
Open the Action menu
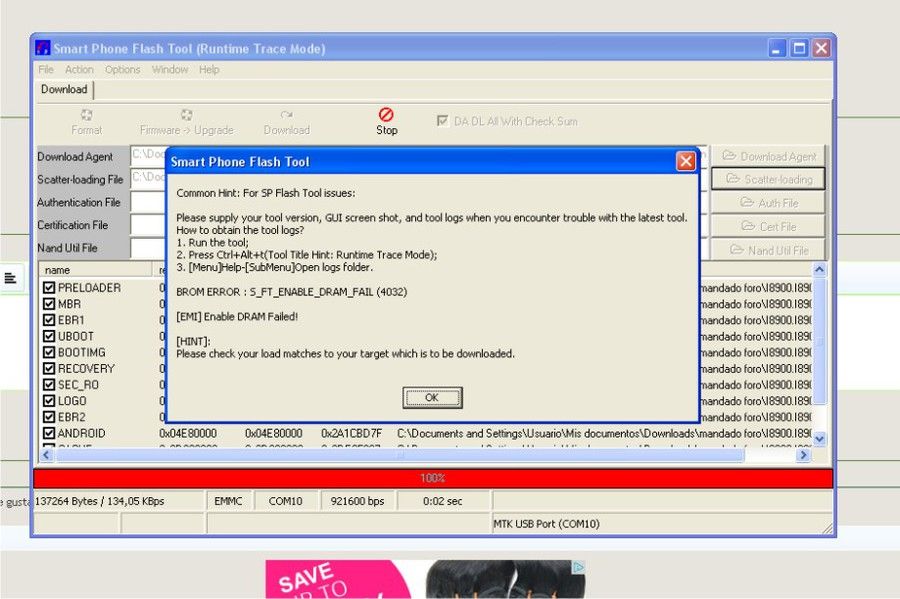click(79, 69)
